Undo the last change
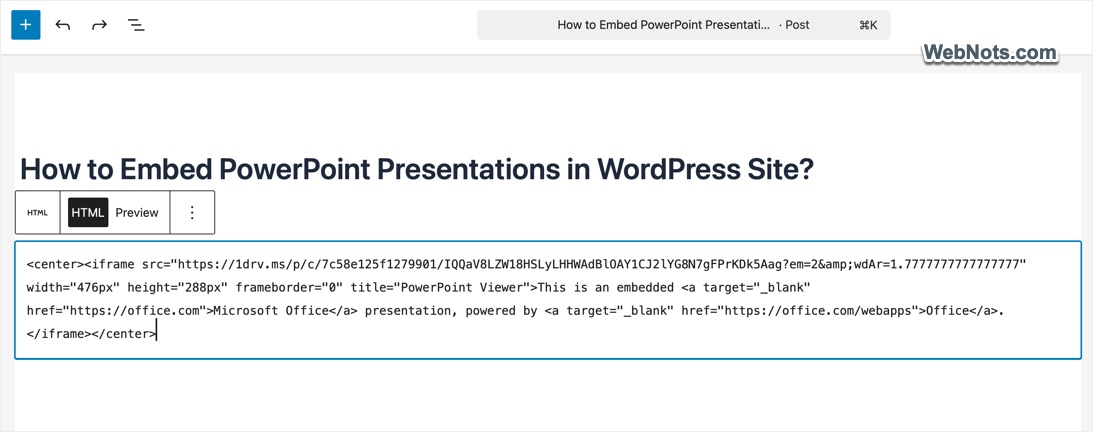This screenshot has height=432, width=1093. point(63,25)
